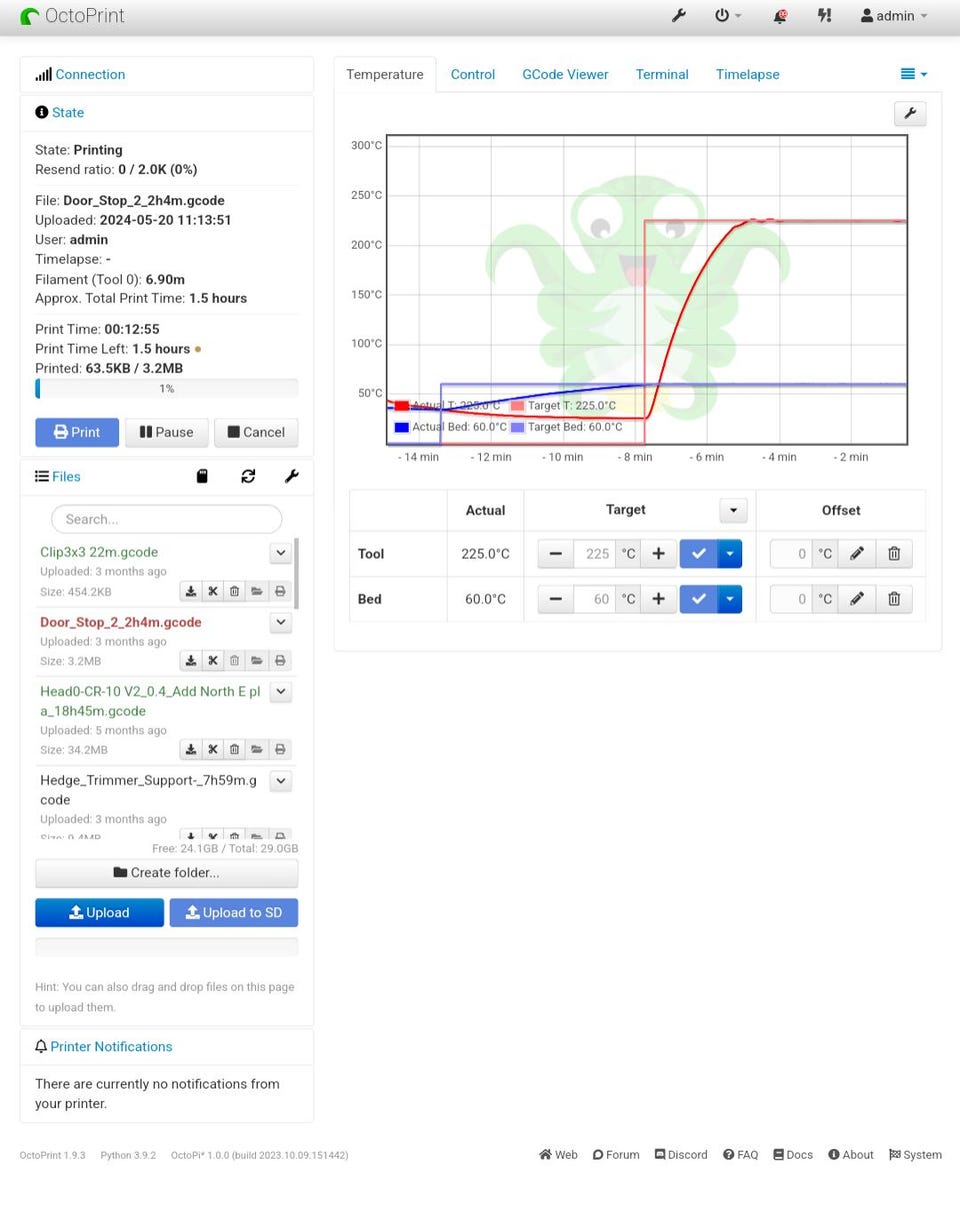Decrease Tool target temperature
This screenshot has height=1228, width=960.
[x=555, y=553]
